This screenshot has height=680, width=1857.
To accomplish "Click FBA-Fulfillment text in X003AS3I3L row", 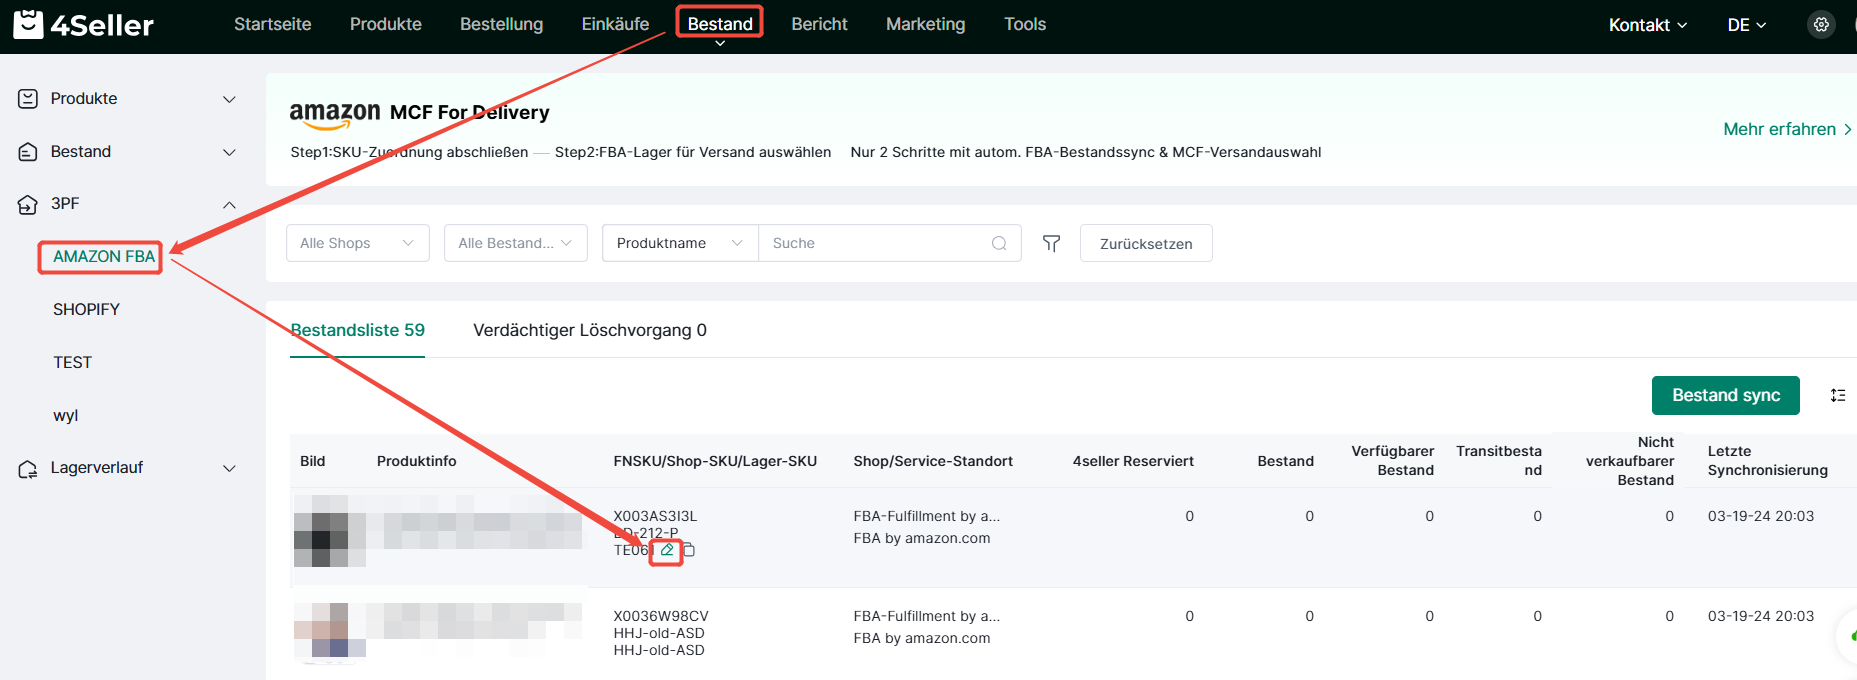I will click(926, 516).
